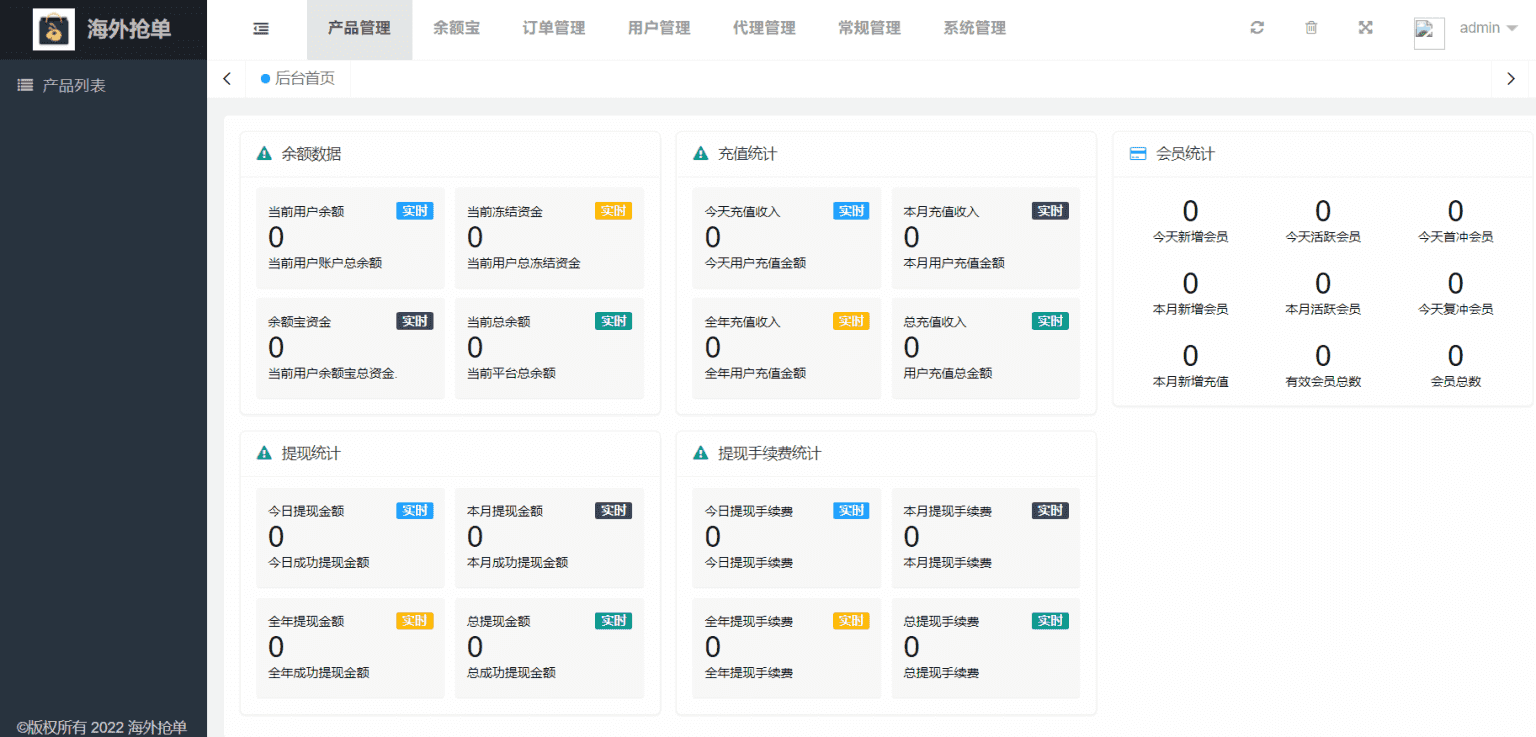This screenshot has width=1536, height=737.
Task: Click the 提现统计 panel title
Action: (311, 454)
